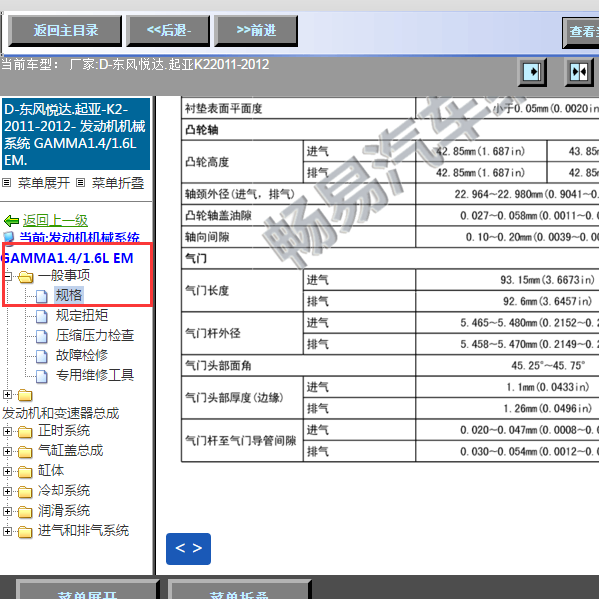The image size is (599, 599).
Task: Select the 缸体 label
Action: (51, 471)
